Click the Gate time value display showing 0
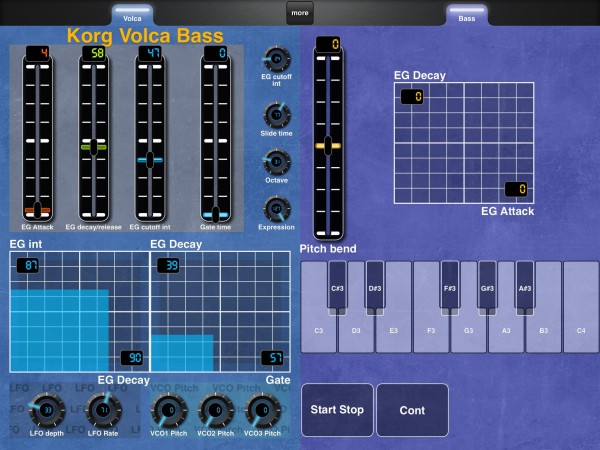 pos(215,53)
